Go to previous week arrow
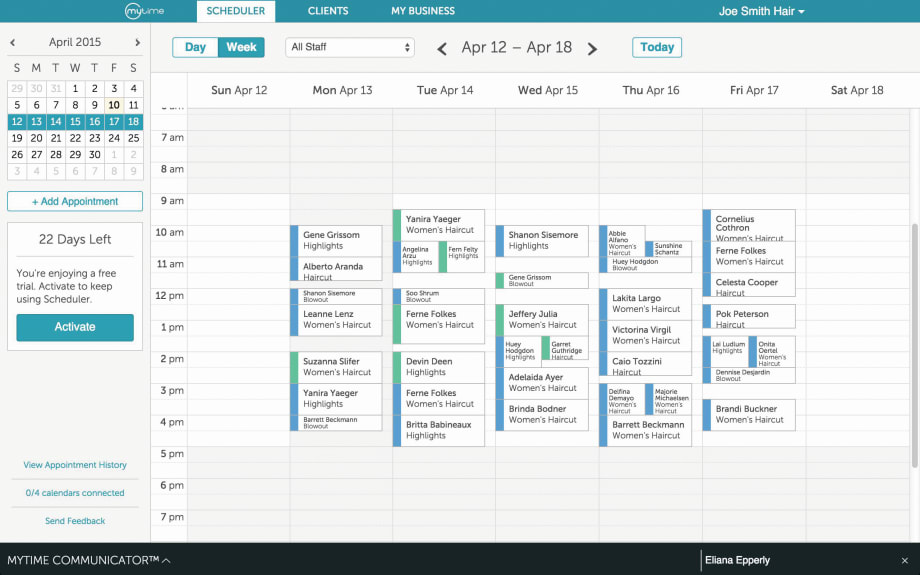Screen dimensions: 920x575 442,49
